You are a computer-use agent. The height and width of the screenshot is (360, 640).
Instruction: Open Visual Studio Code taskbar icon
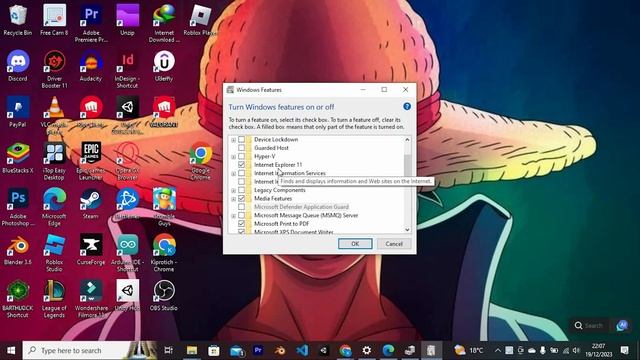pyautogui.click(x=302, y=350)
